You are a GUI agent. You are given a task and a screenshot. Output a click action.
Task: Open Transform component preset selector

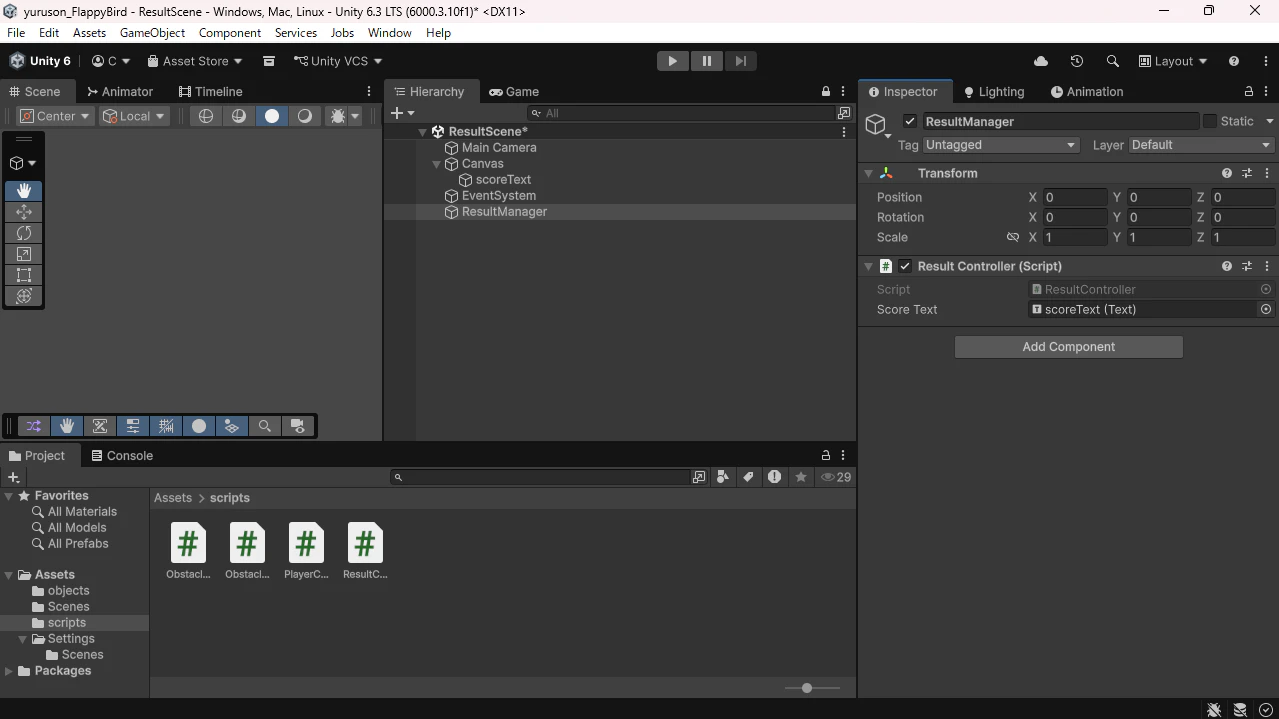1247,173
